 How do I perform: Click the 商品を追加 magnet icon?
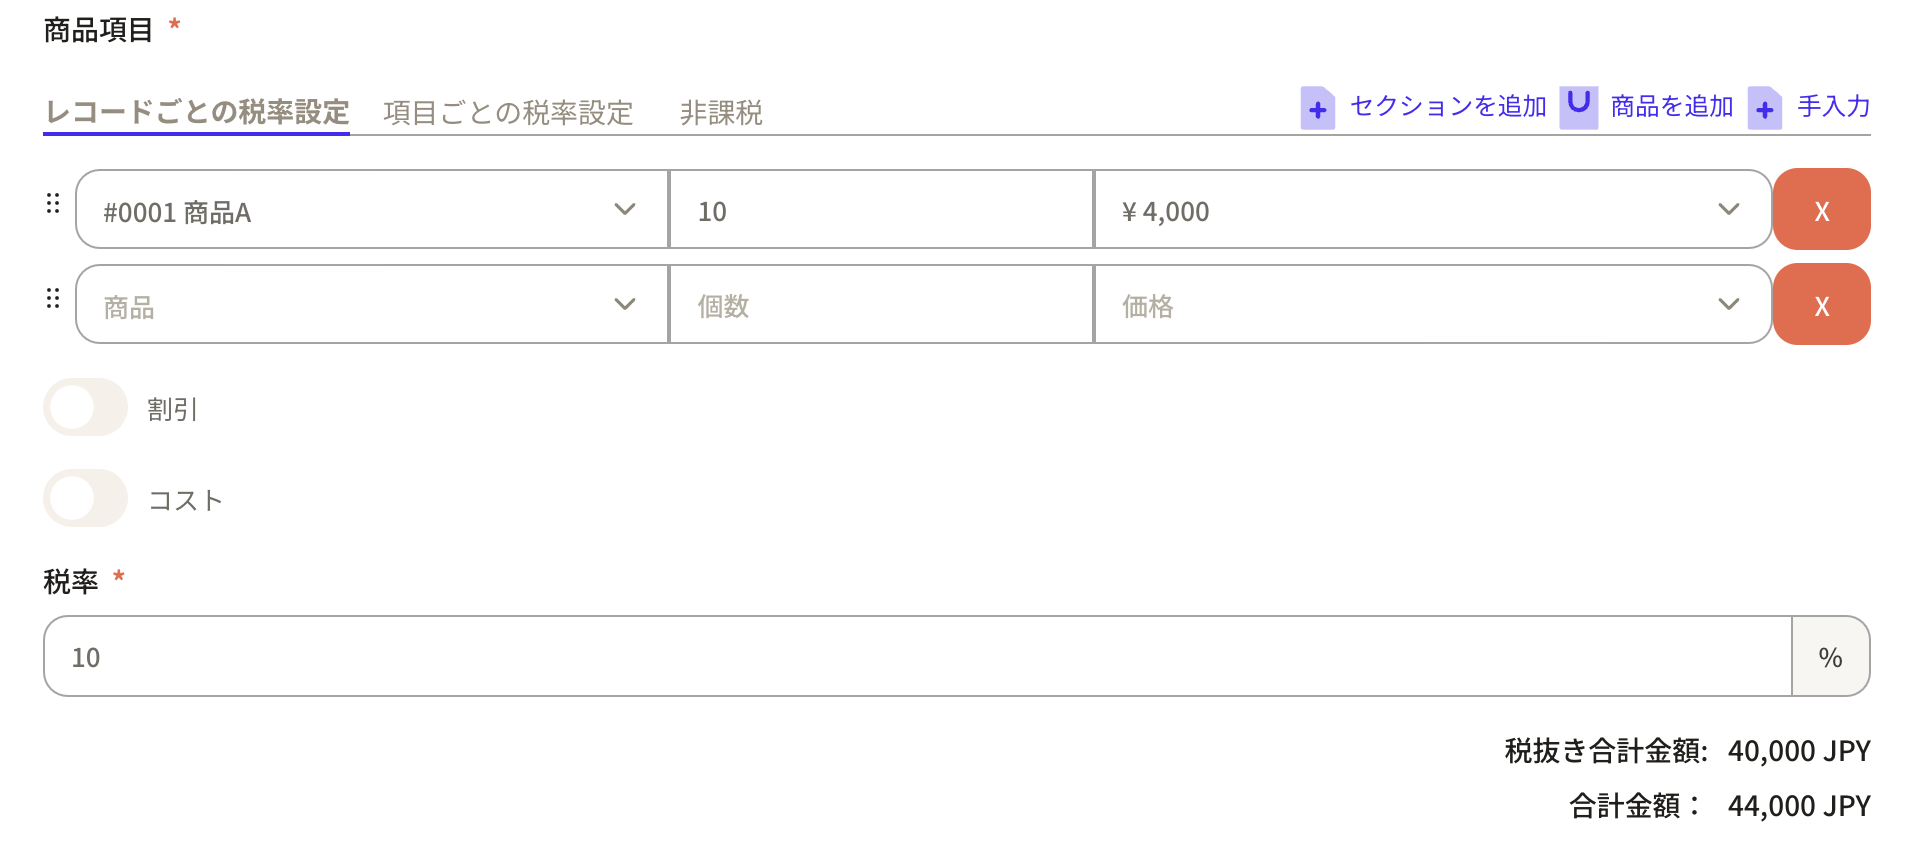pos(1578,106)
